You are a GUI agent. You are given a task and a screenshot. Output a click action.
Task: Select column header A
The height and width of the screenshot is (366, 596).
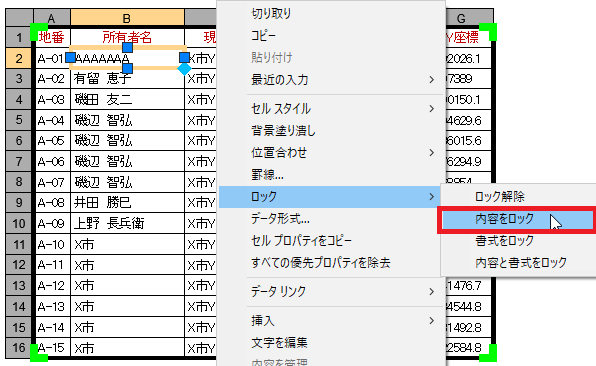[x=52, y=18]
